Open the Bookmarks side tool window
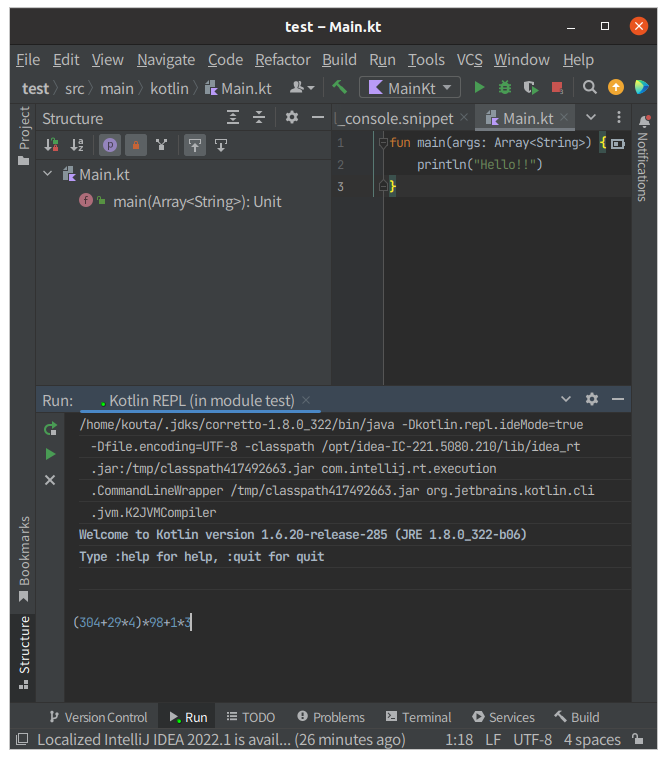Viewport: 667px width, 759px height. (24, 559)
